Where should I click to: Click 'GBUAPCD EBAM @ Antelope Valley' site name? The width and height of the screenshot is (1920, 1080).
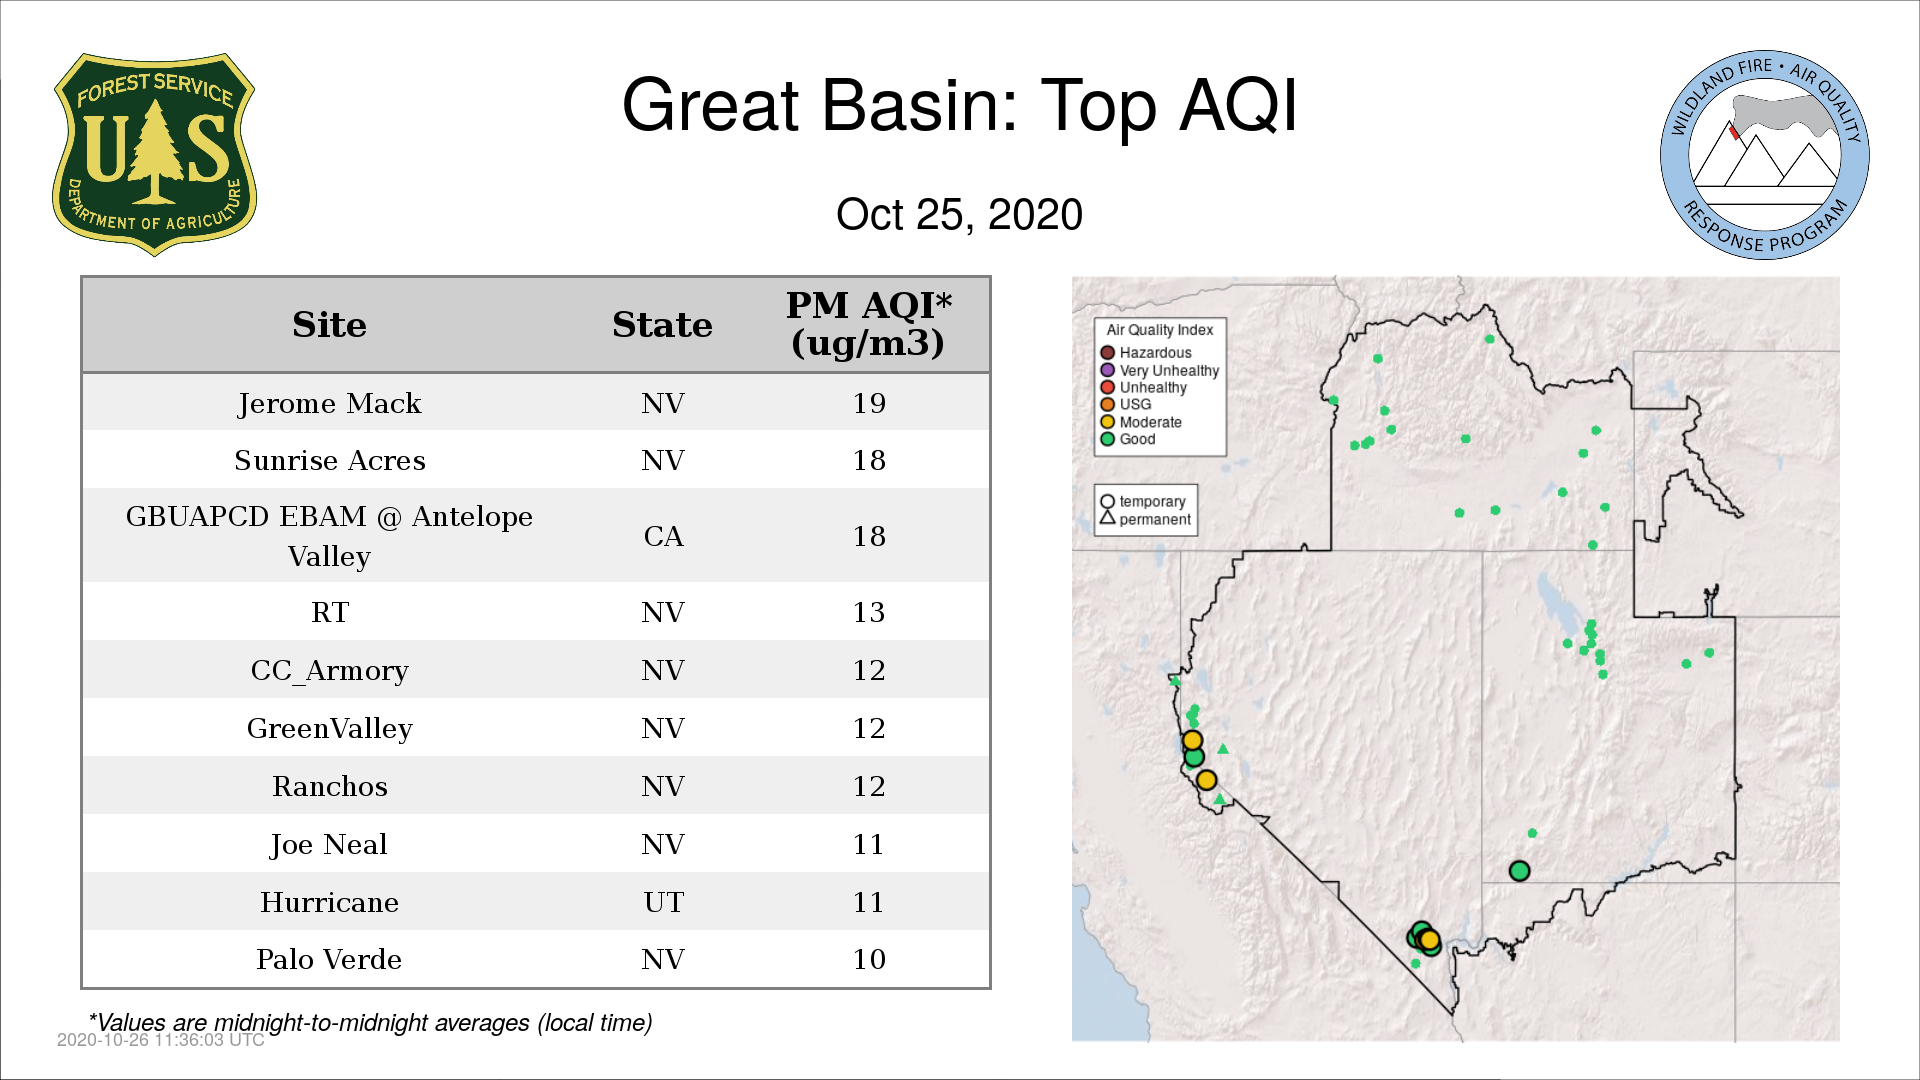click(x=329, y=536)
